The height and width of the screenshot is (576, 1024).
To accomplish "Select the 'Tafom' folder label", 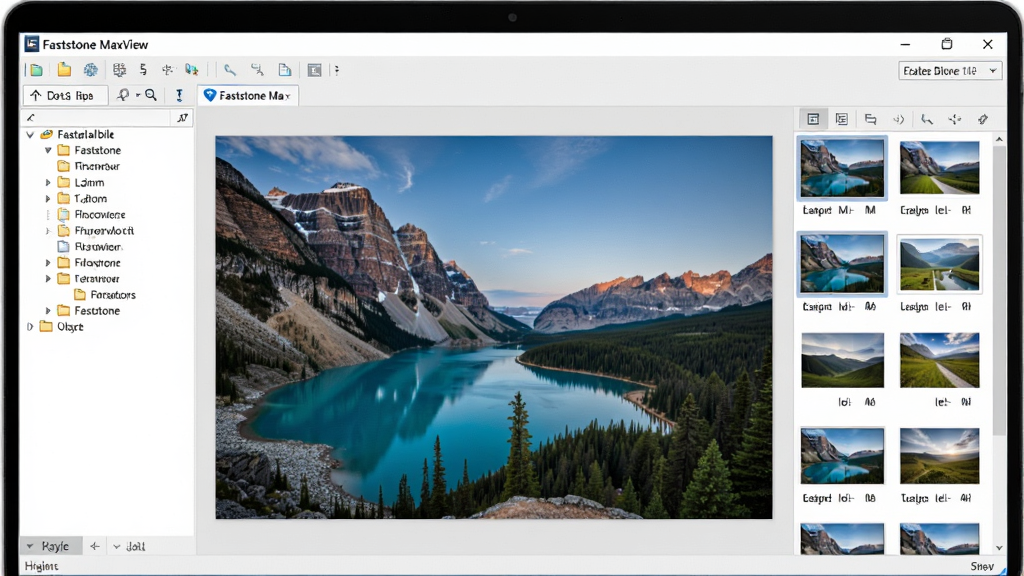I will click(x=90, y=199).
